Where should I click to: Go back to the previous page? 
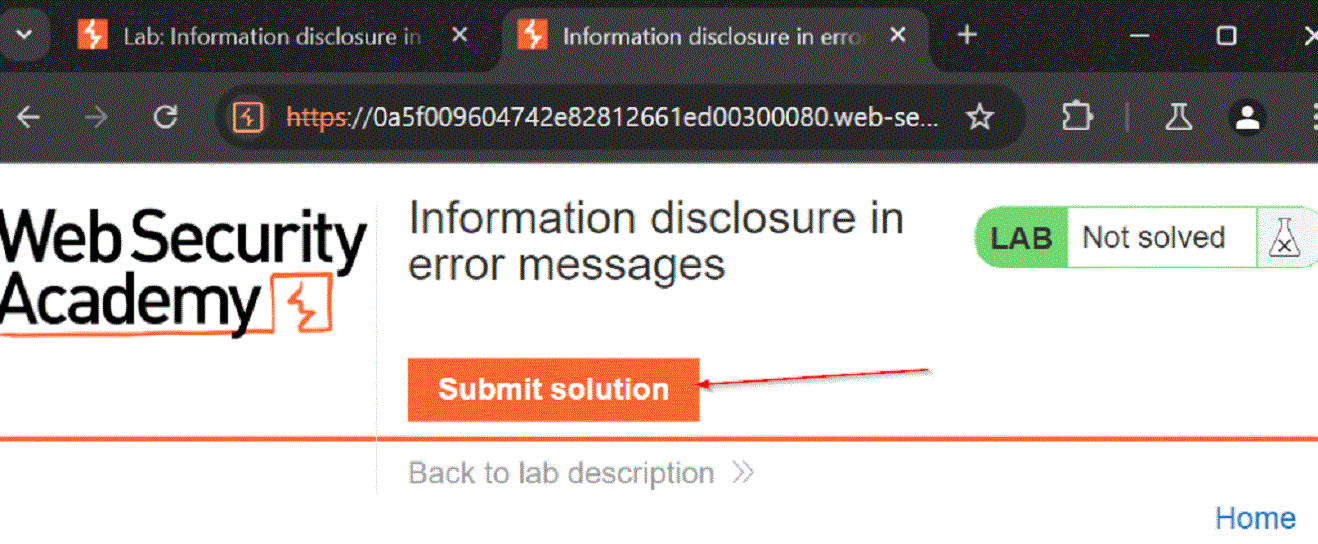(x=28, y=118)
